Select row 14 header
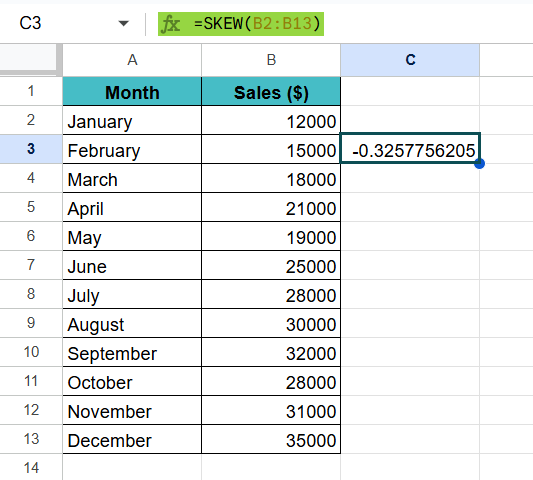Viewport: 533px width, 480px height. point(31,467)
